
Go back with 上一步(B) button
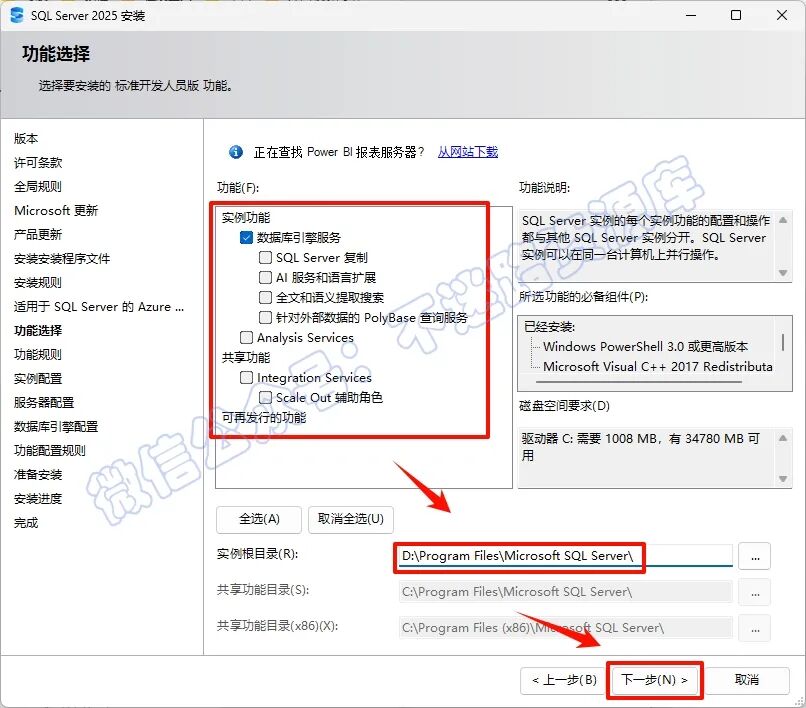564,680
